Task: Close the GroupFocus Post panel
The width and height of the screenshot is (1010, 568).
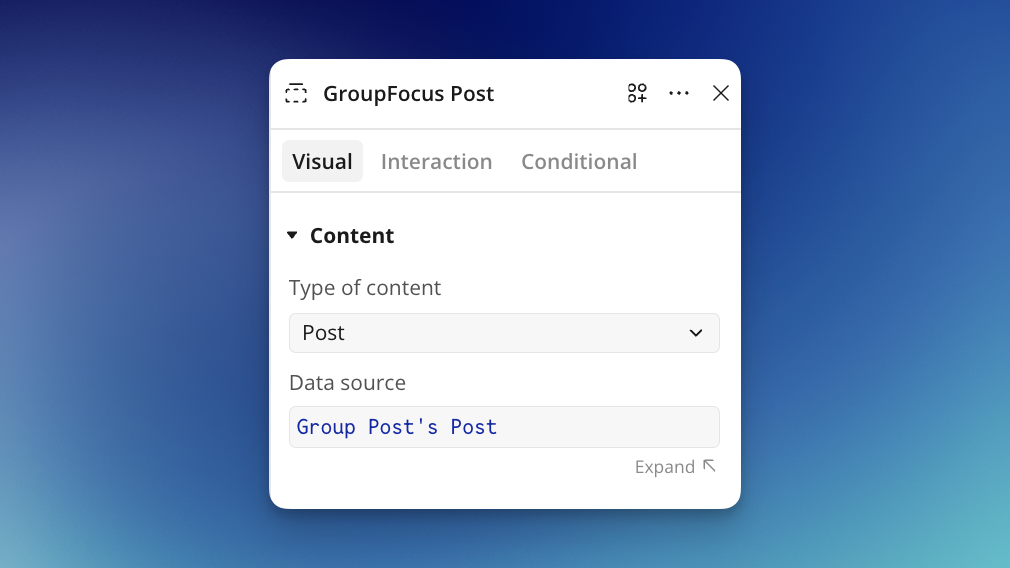Action: coord(721,93)
